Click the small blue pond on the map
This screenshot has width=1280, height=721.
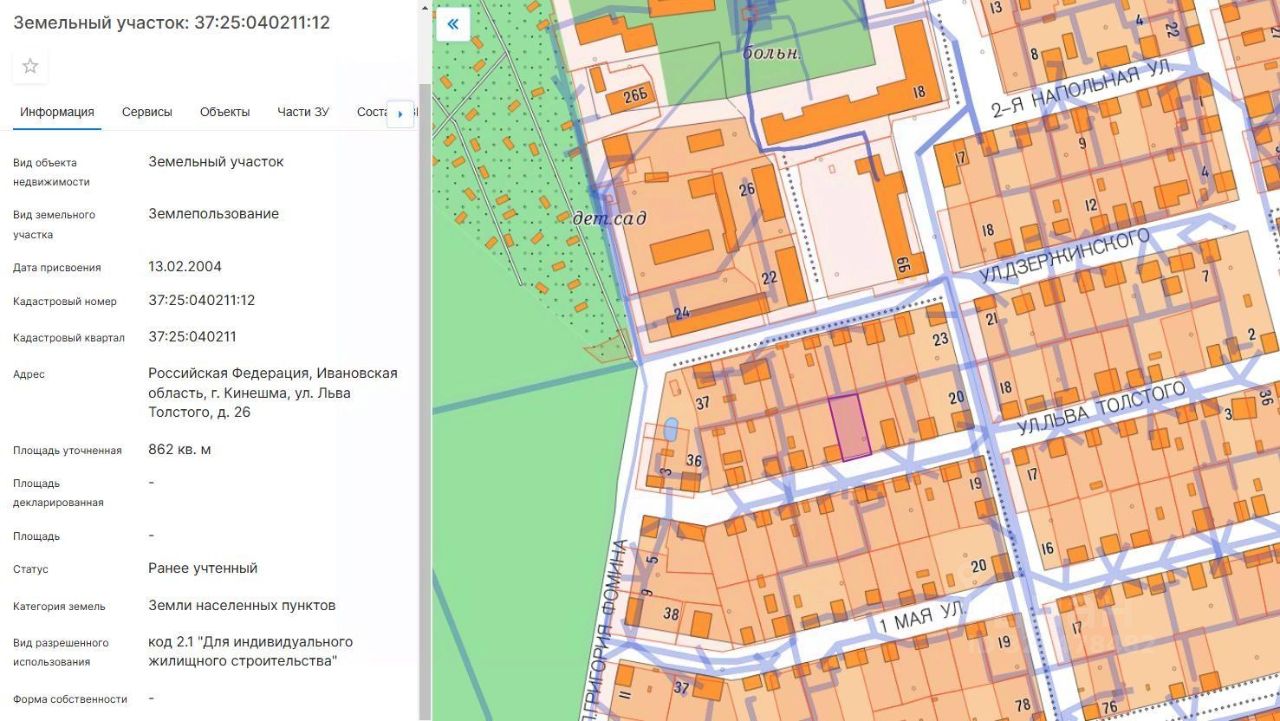coord(671,429)
